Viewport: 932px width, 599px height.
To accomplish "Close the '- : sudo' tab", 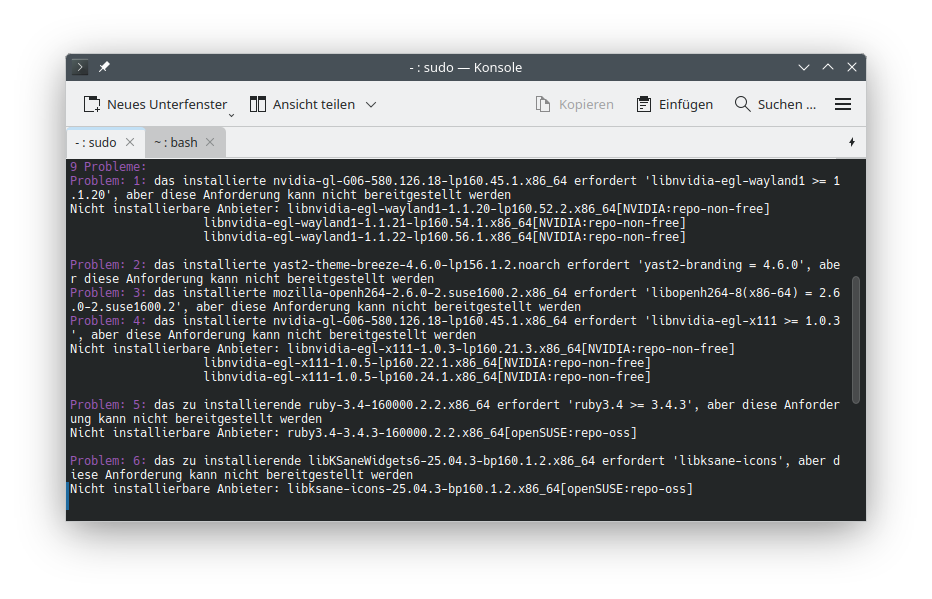I will point(130,142).
